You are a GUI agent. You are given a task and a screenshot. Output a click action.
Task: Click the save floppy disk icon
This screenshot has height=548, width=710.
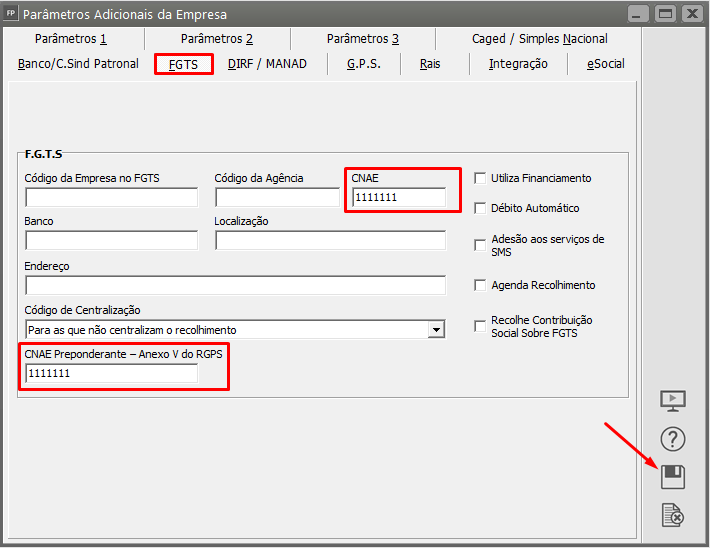pos(673,477)
